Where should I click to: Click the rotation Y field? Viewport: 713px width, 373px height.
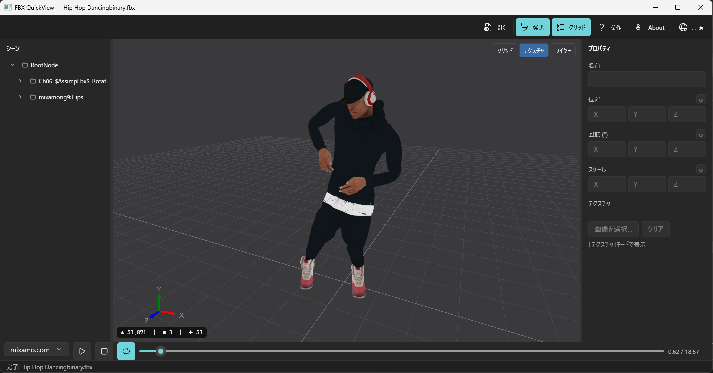pyautogui.click(x=647, y=149)
